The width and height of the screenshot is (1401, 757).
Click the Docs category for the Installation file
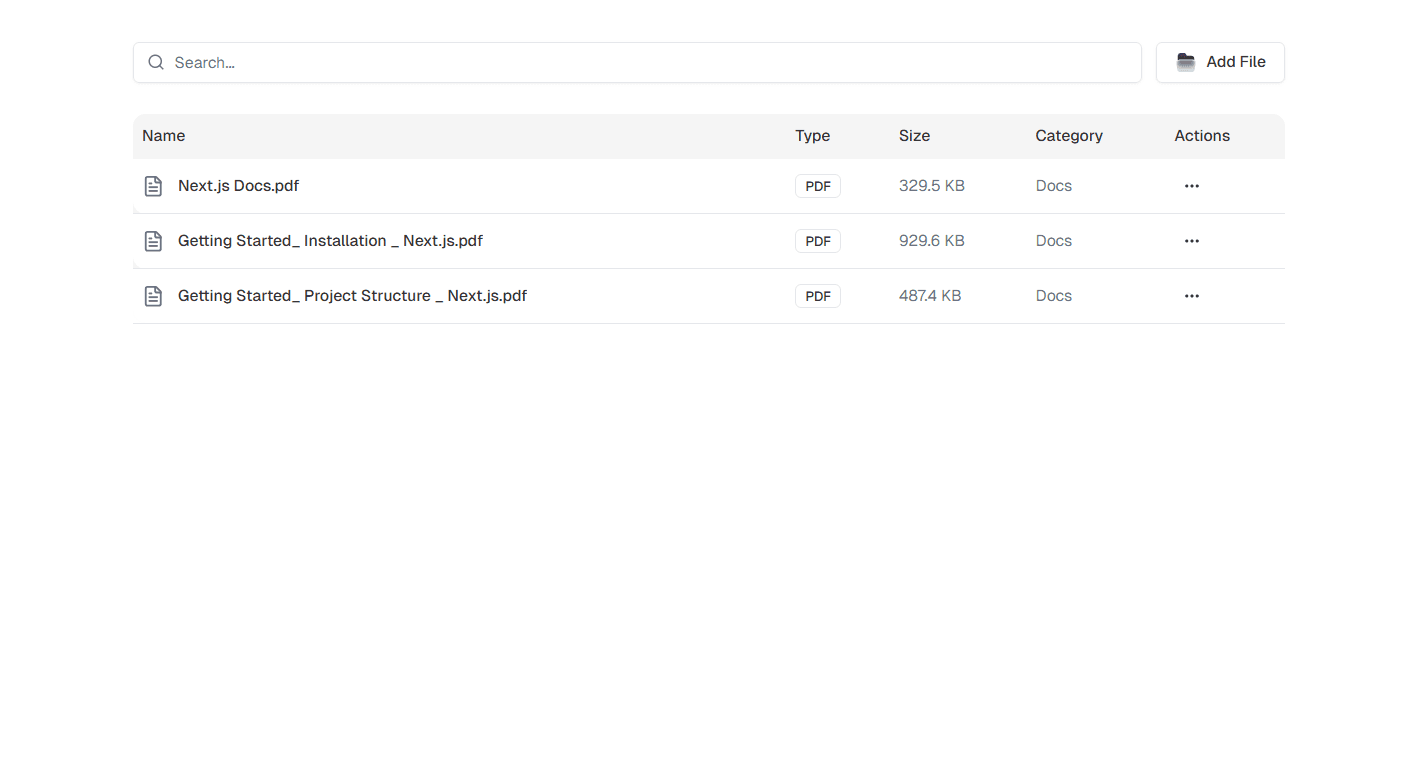click(x=1053, y=240)
